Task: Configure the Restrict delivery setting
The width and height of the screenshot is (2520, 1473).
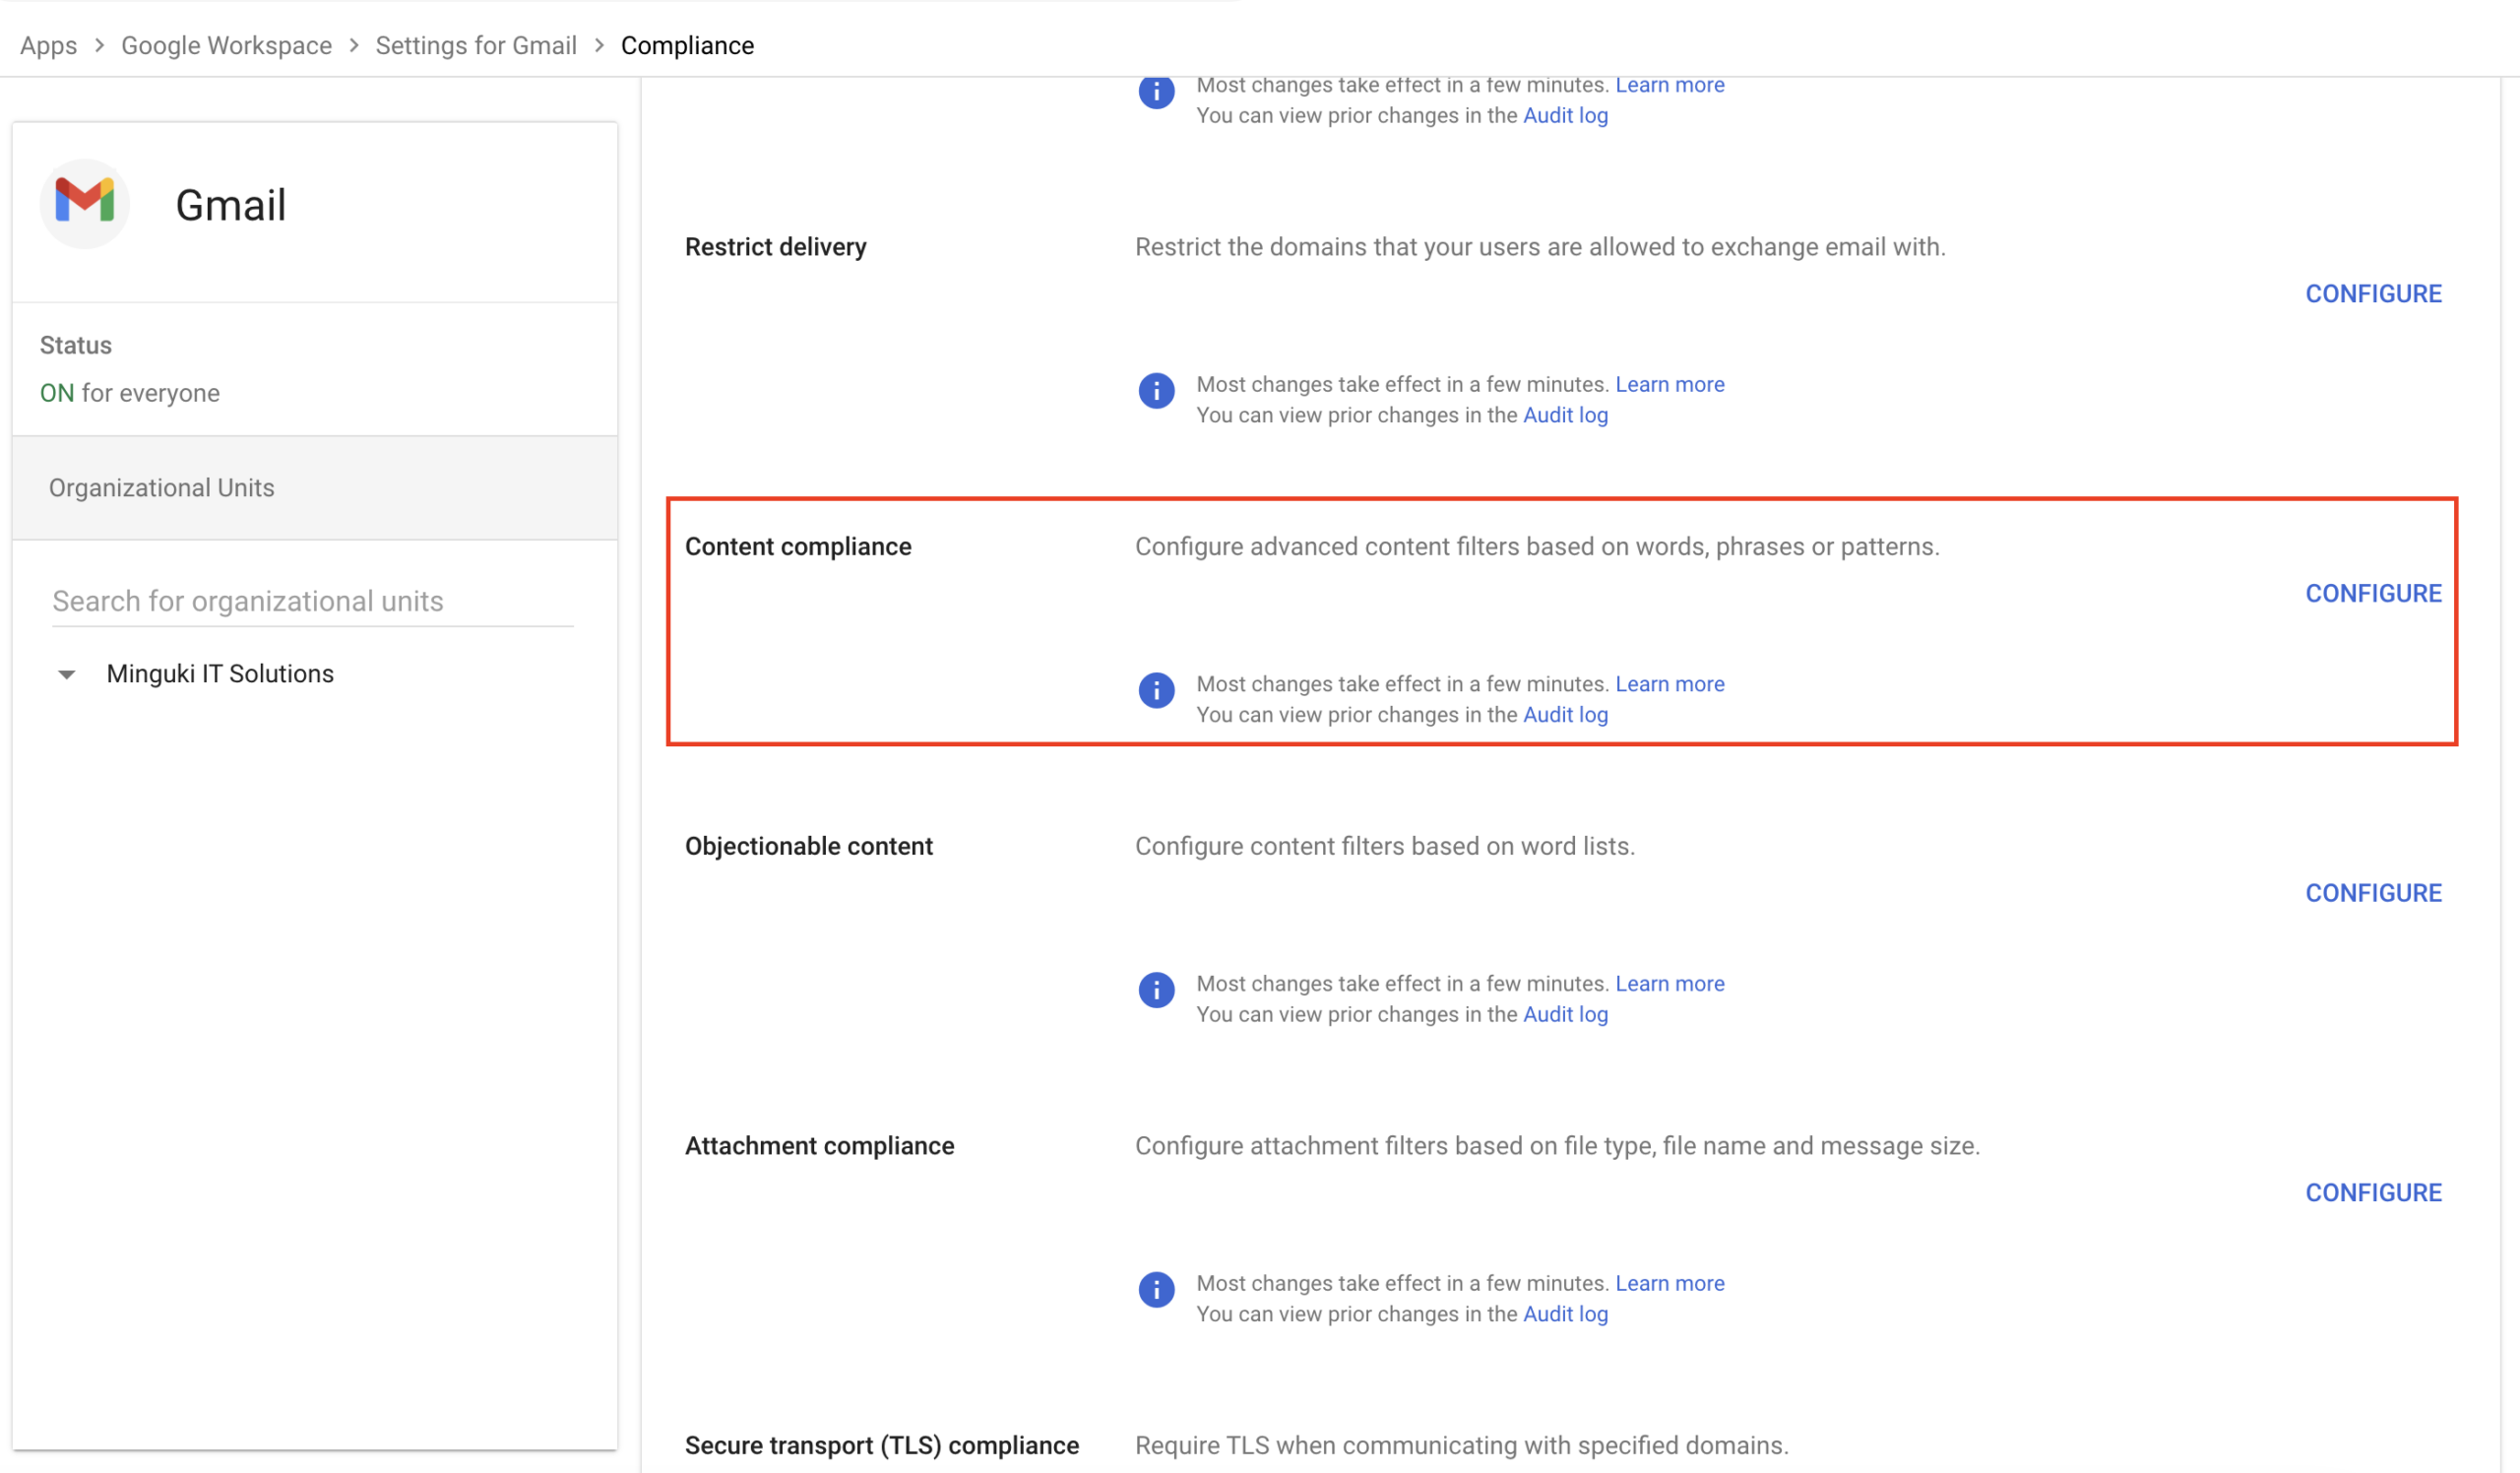Action: (2373, 294)
